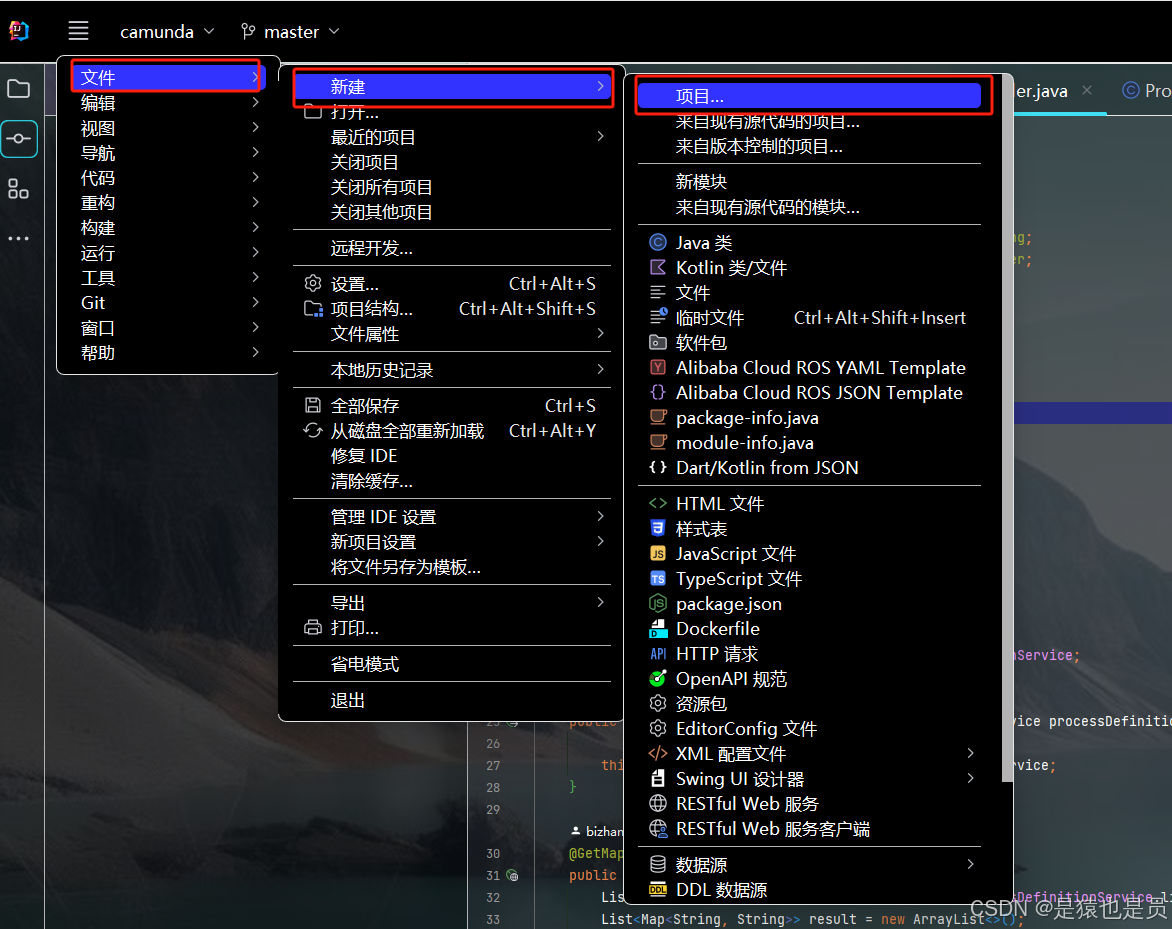Click gutter icon on line 31
This screenshot has width=1172, height=929.
point(513,875)
